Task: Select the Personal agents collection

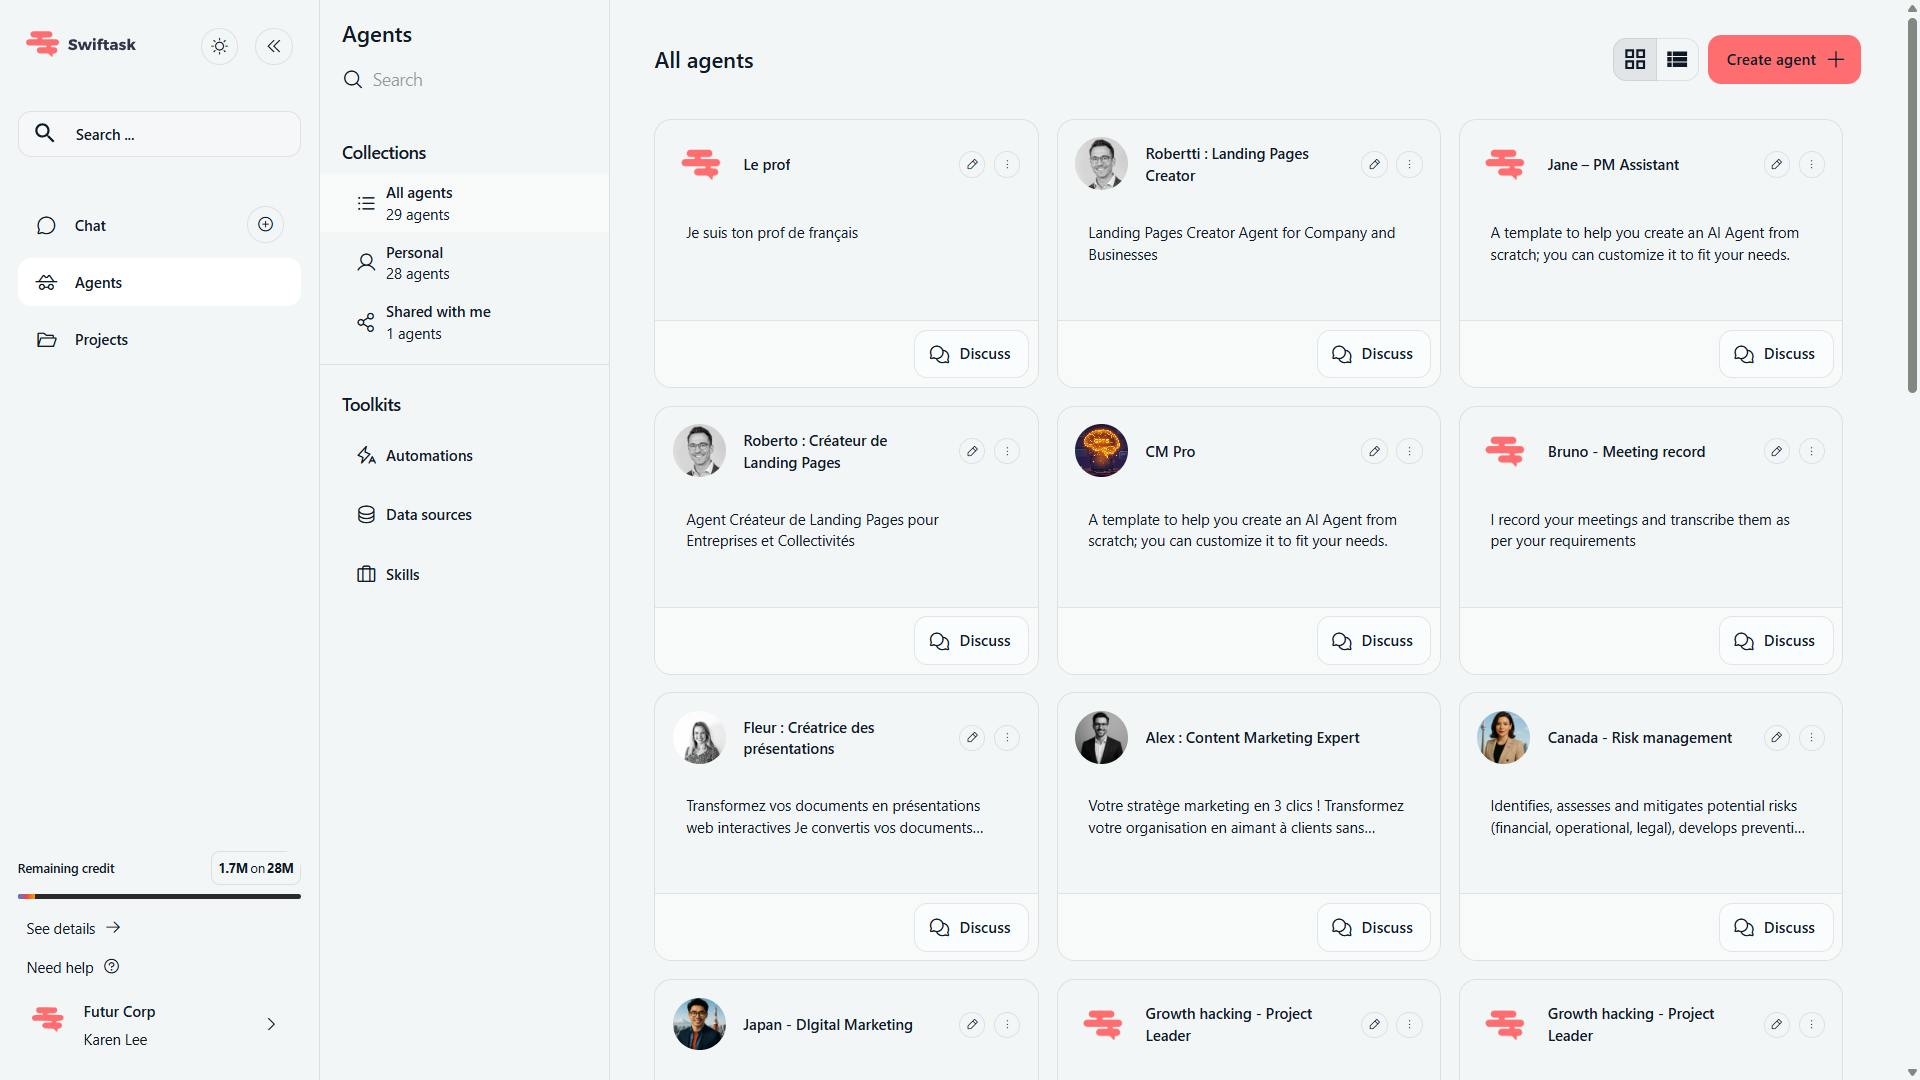Action: click(417, 263)
